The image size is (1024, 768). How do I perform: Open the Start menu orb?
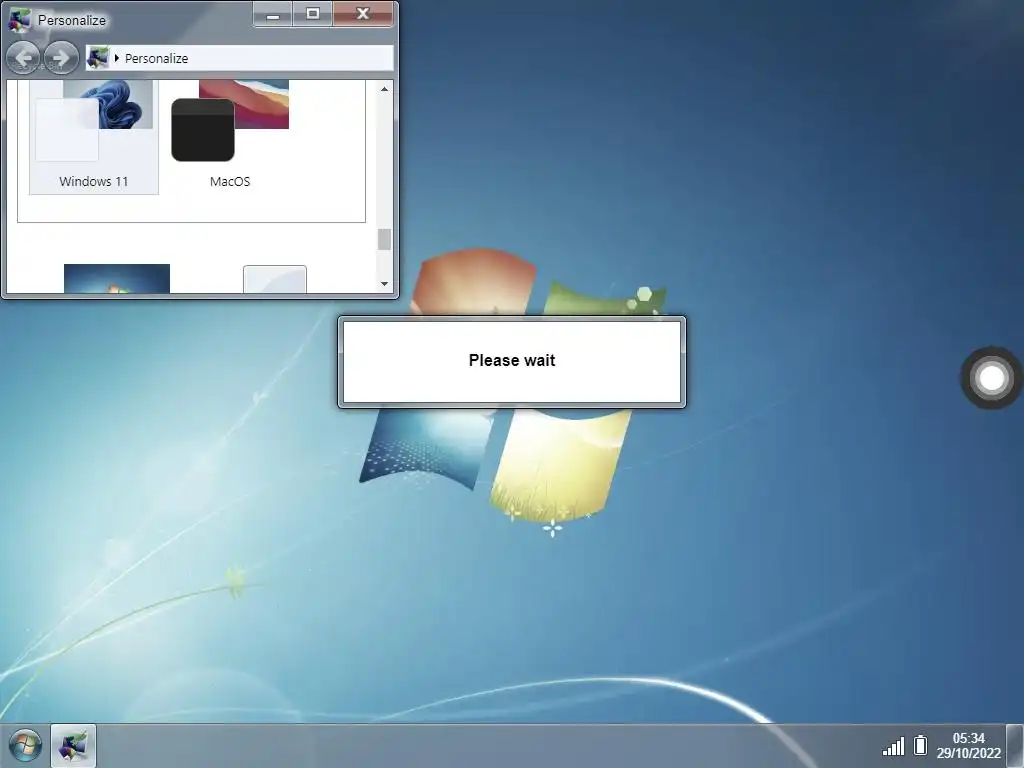tap(25, 746)
